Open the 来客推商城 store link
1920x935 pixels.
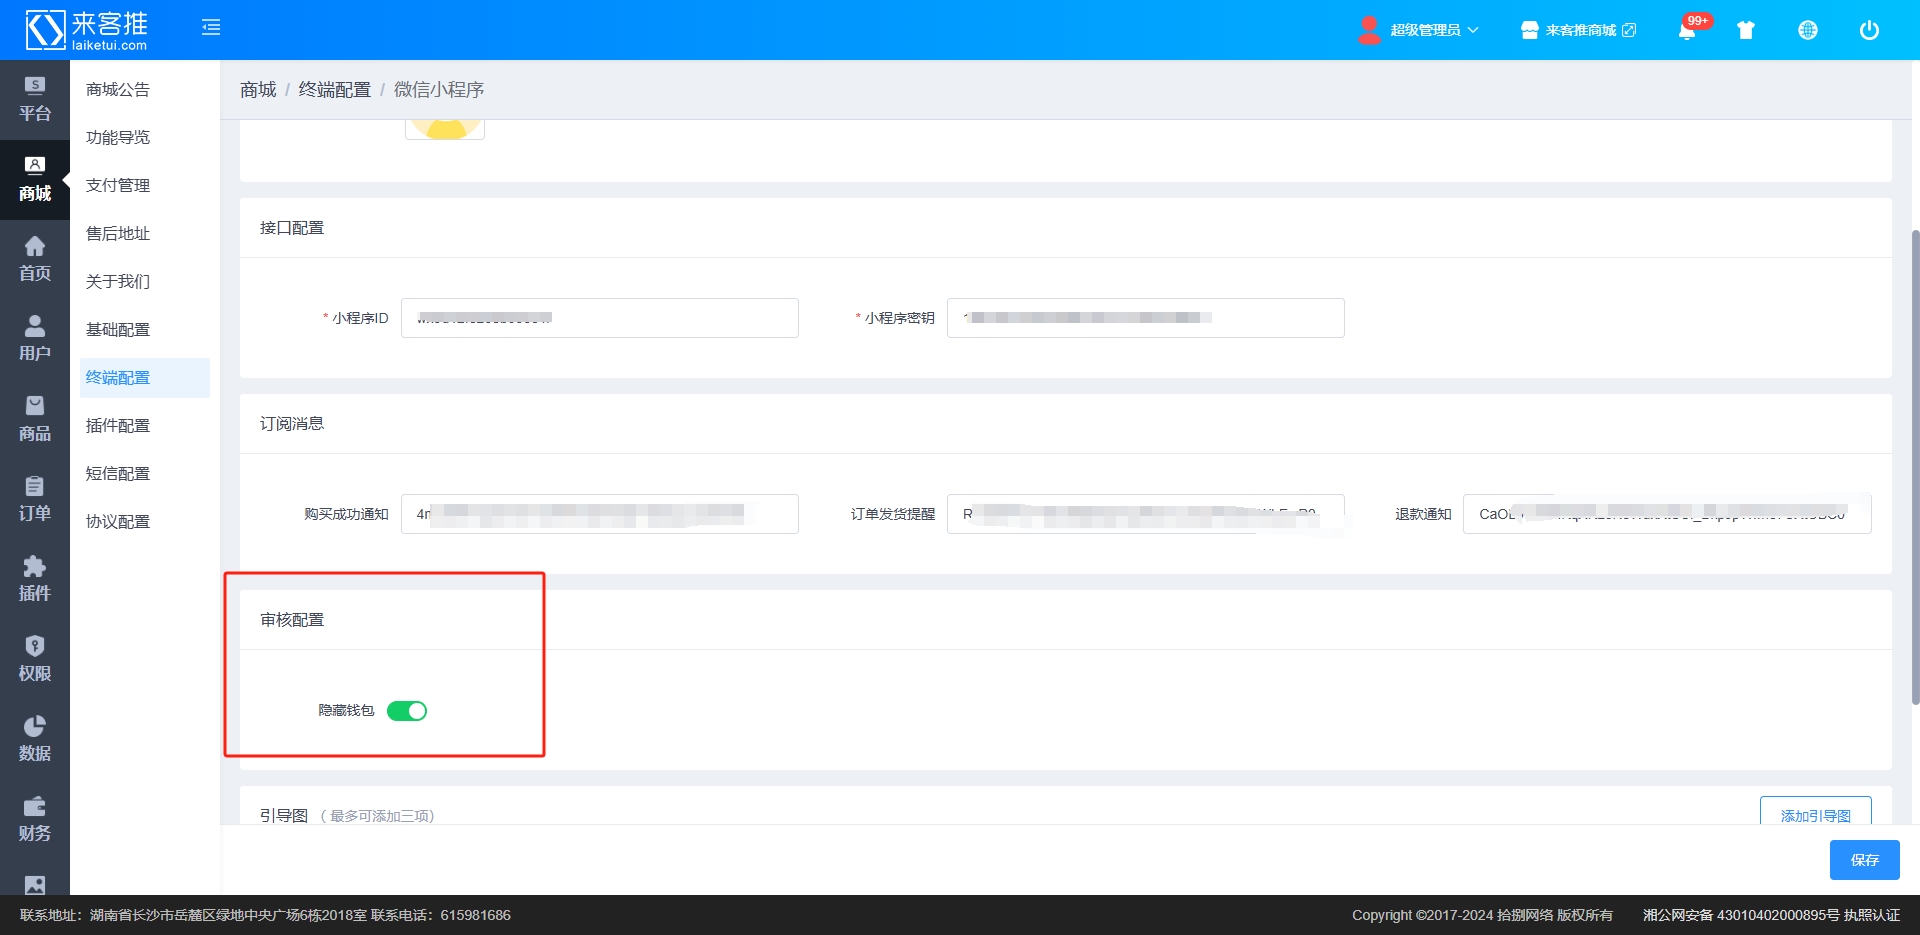pyautogui.click(x=1579, y=30)
